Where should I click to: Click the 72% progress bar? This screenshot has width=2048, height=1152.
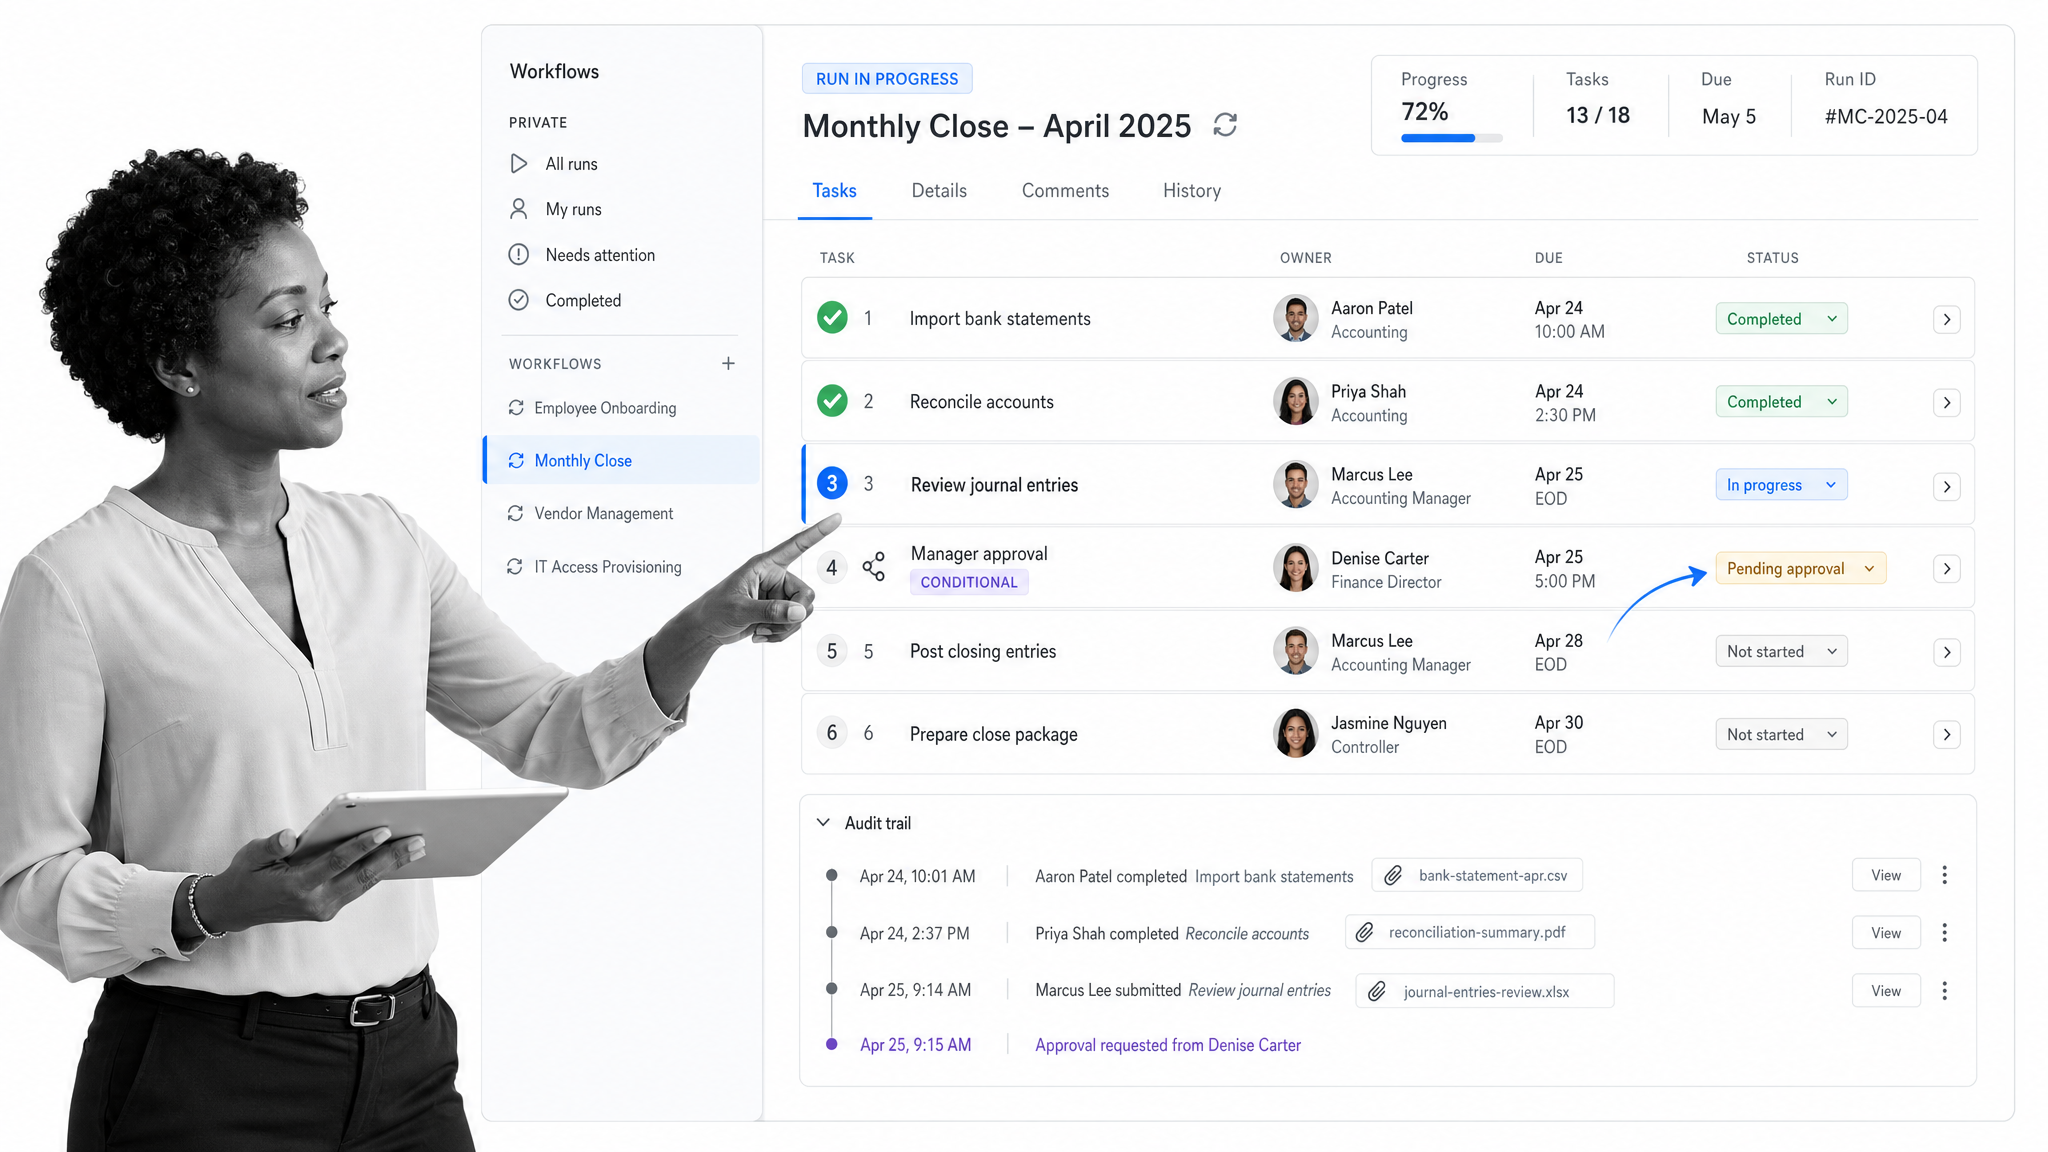1451,138
